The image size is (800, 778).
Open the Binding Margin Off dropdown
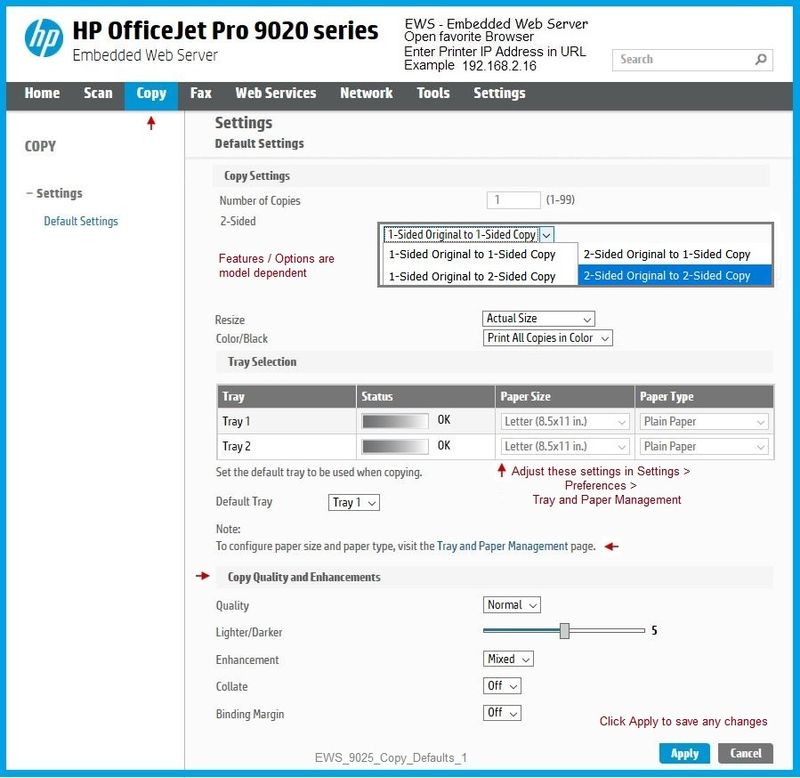click(x=502, y=713)
